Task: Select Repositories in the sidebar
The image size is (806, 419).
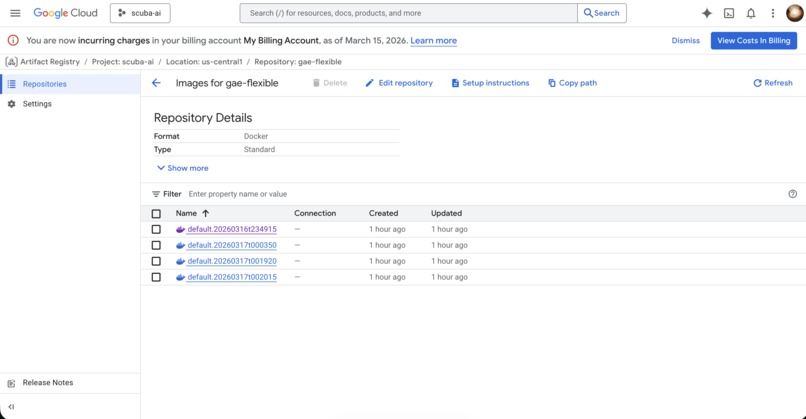Action: pos(70,84)
